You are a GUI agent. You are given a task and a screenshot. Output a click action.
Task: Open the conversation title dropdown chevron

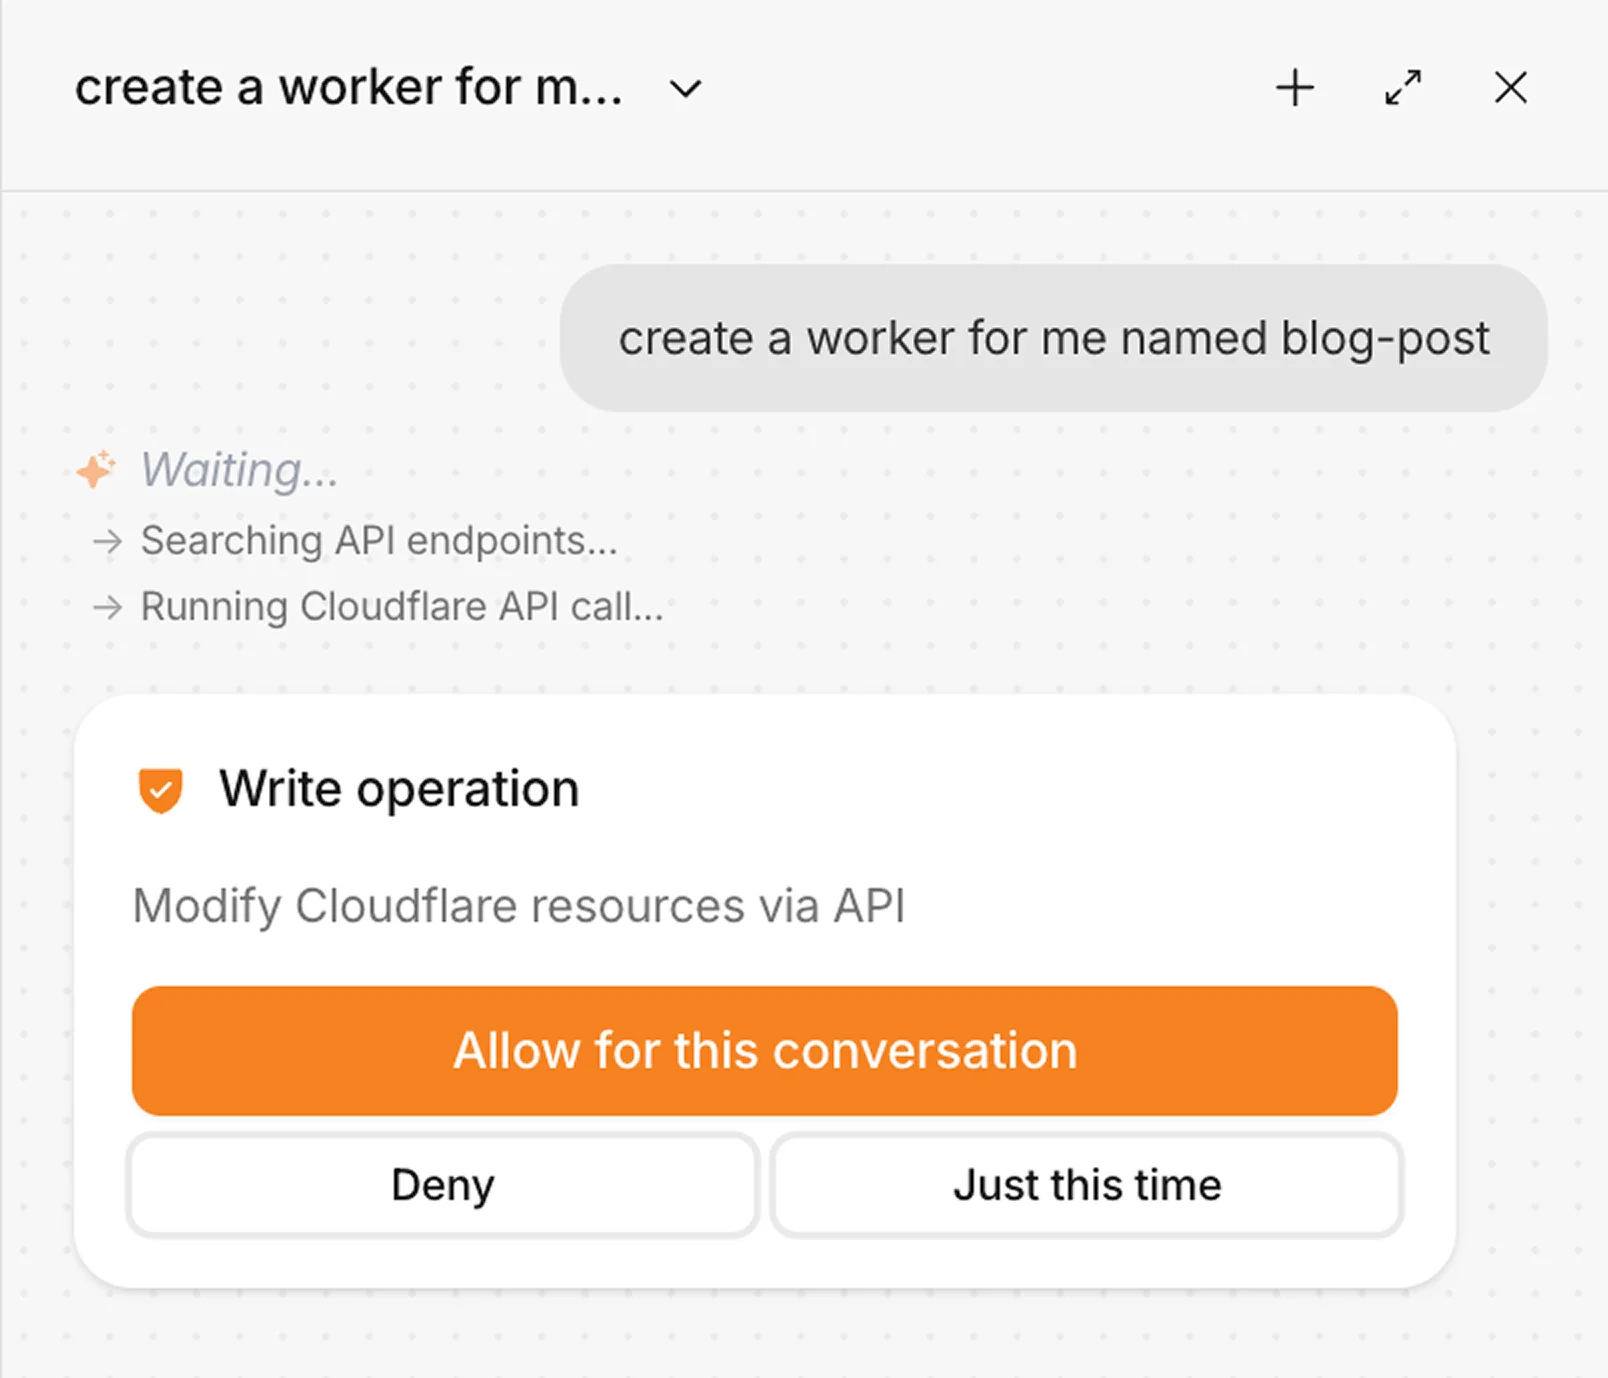pyautogui.click(x=684, y=90)
